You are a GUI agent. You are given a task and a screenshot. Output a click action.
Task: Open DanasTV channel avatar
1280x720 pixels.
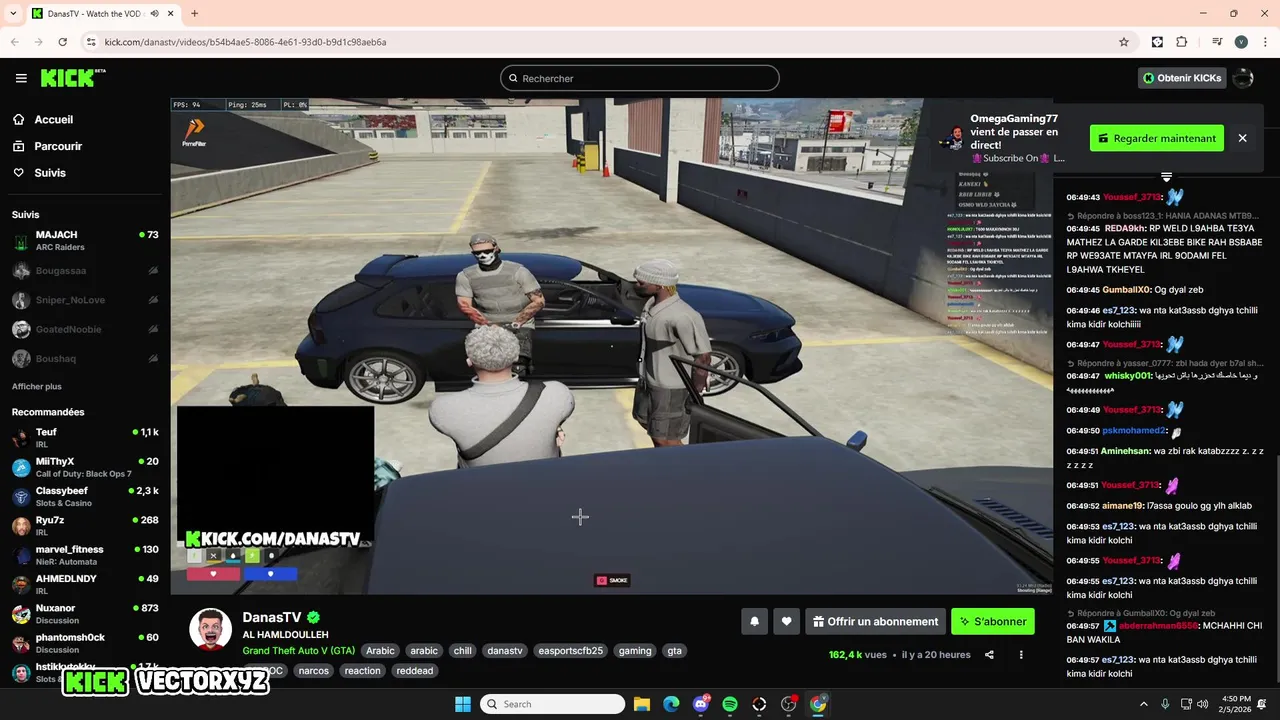211,628
